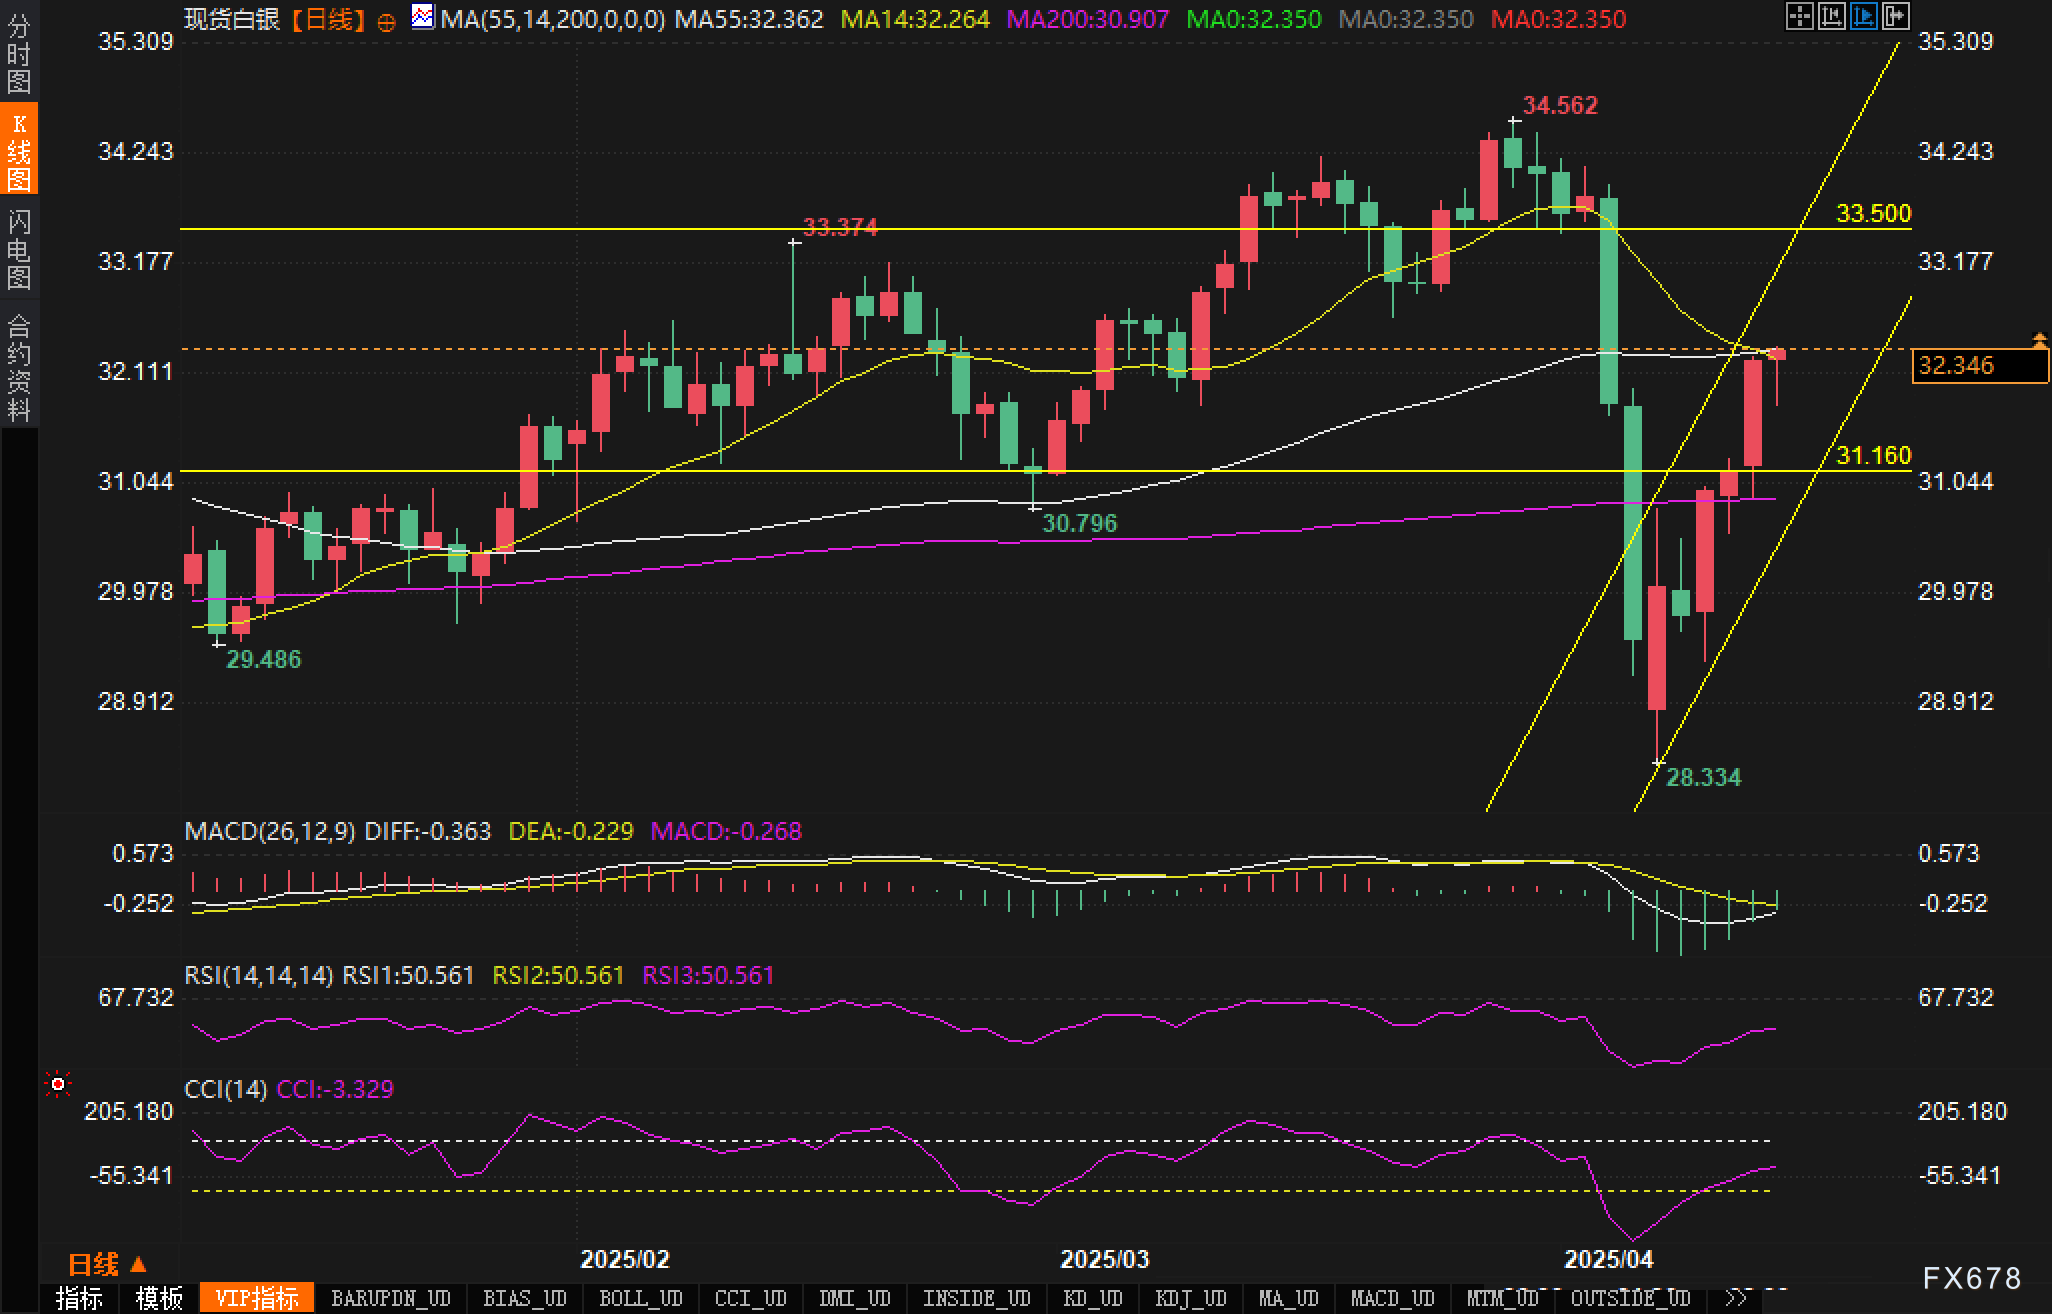Open 合约资料 in the left sidebar
2052x1314 pixels.
(18, 367)
